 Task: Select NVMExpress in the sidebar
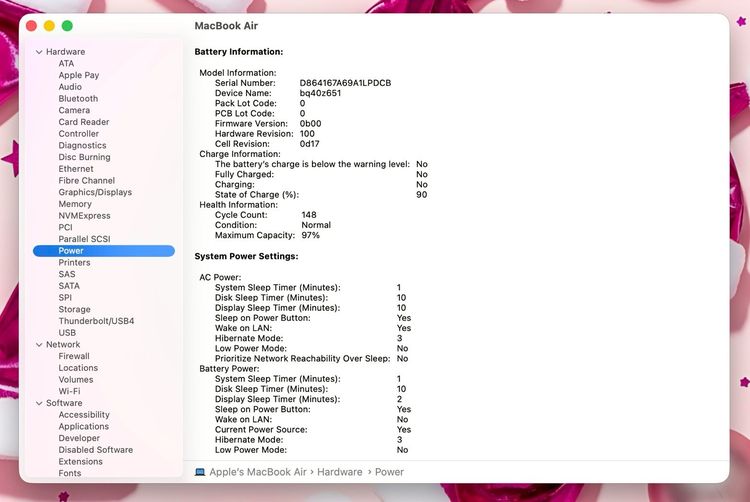(84, 216)
